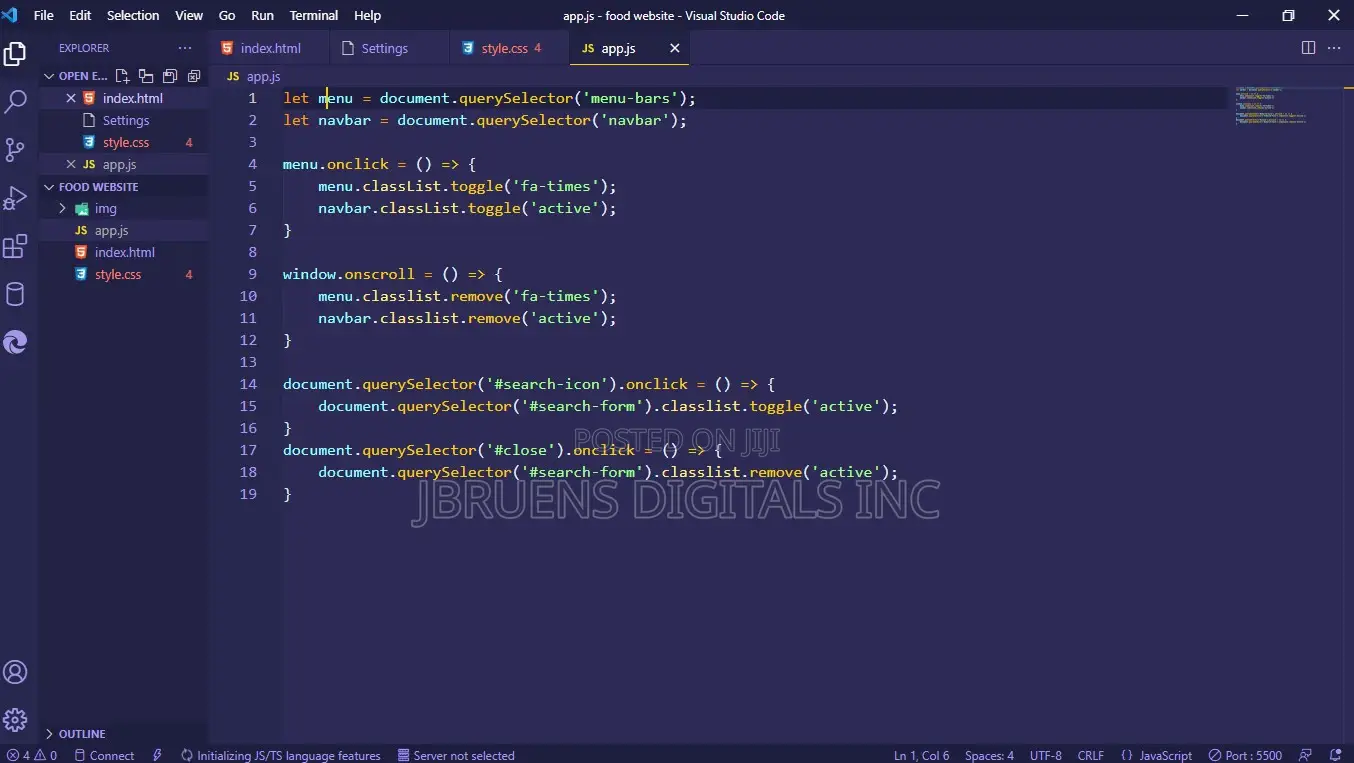The image size is (1354, 763).
Task: Change indentation via Spaces: 4
Action: pyautogui.click(x=989, y=755)
